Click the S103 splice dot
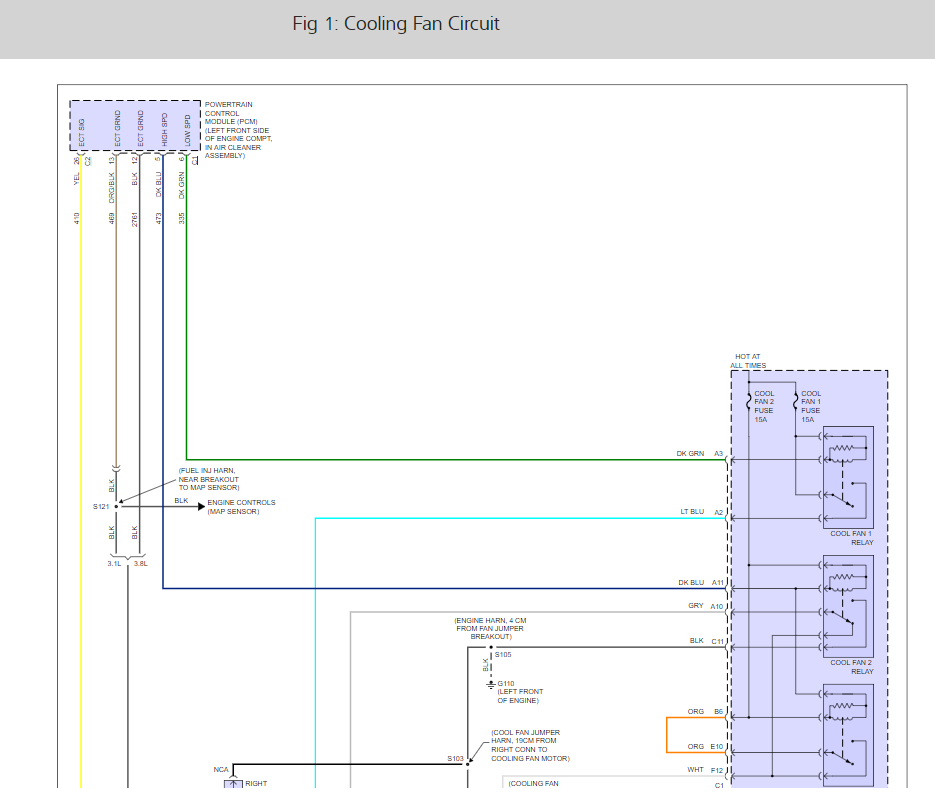 click(x=468, y=764)
